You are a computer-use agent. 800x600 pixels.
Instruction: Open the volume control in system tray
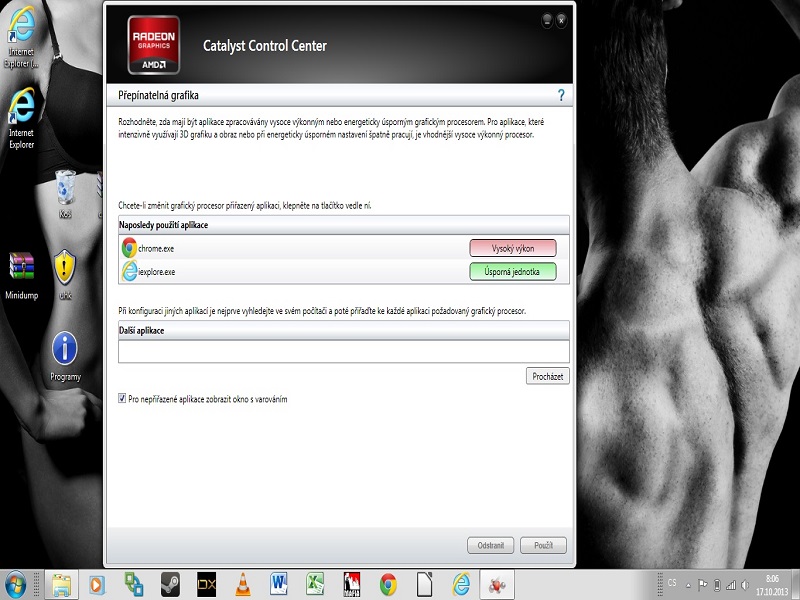(x=745, y=584)
